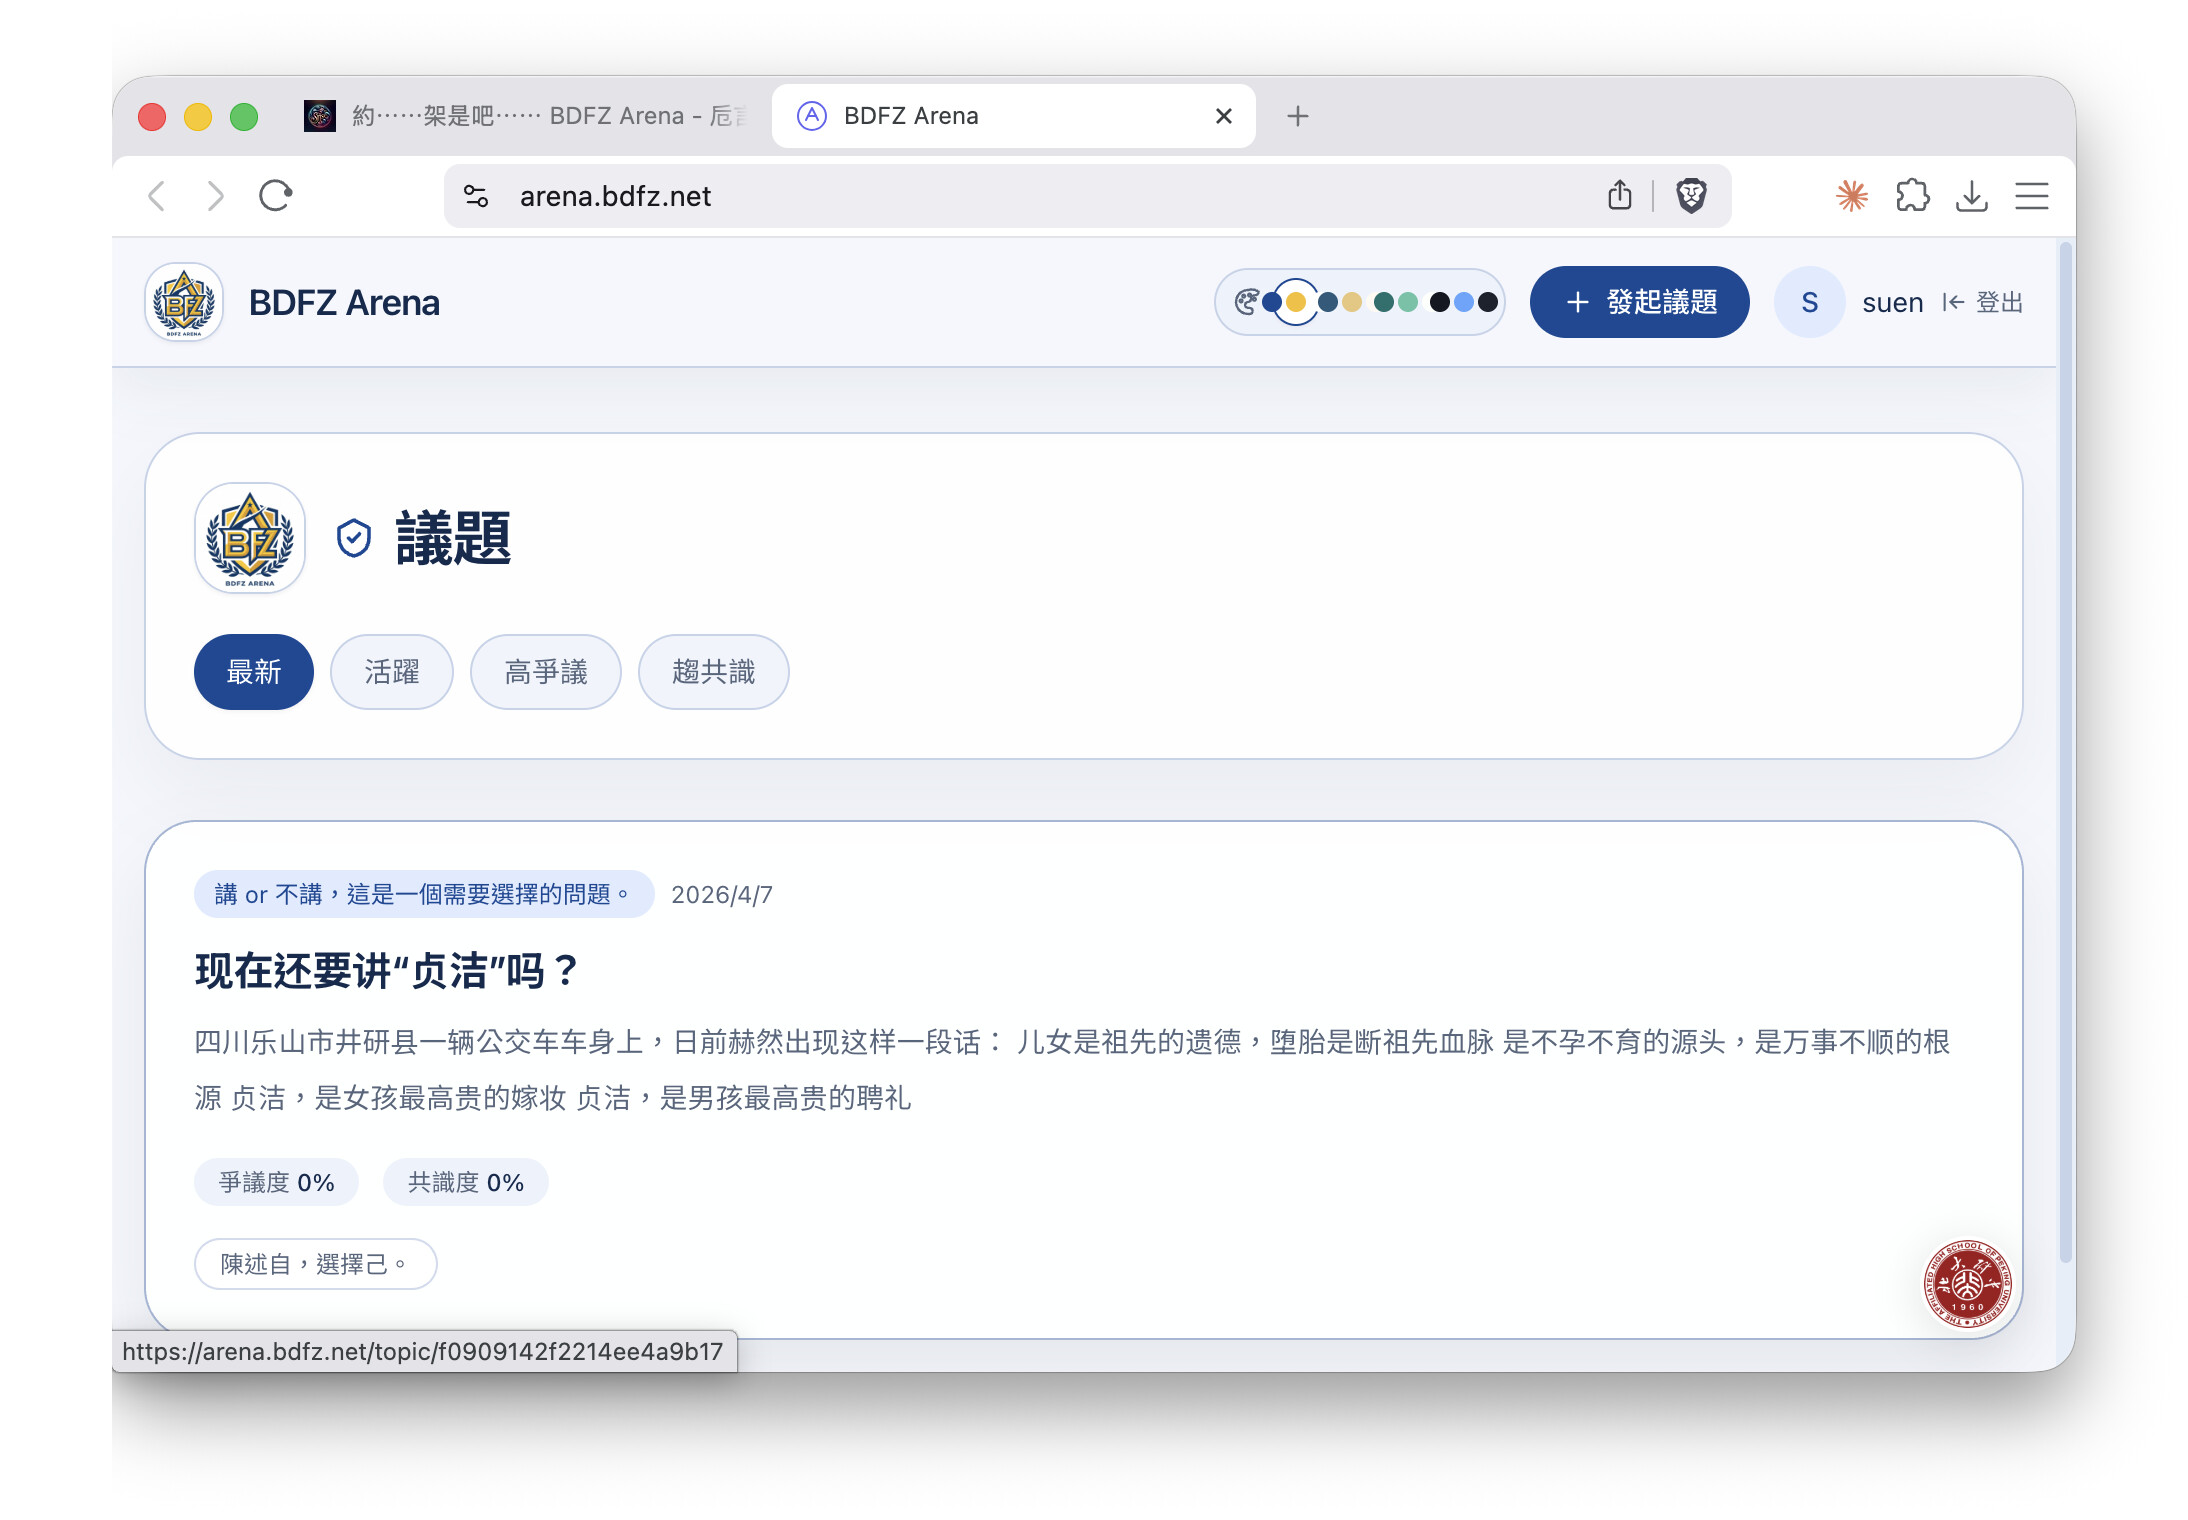Switch to the 趨共識 filter
The height and width of the screenshot is (1520, 2188).
coord(714,672)
